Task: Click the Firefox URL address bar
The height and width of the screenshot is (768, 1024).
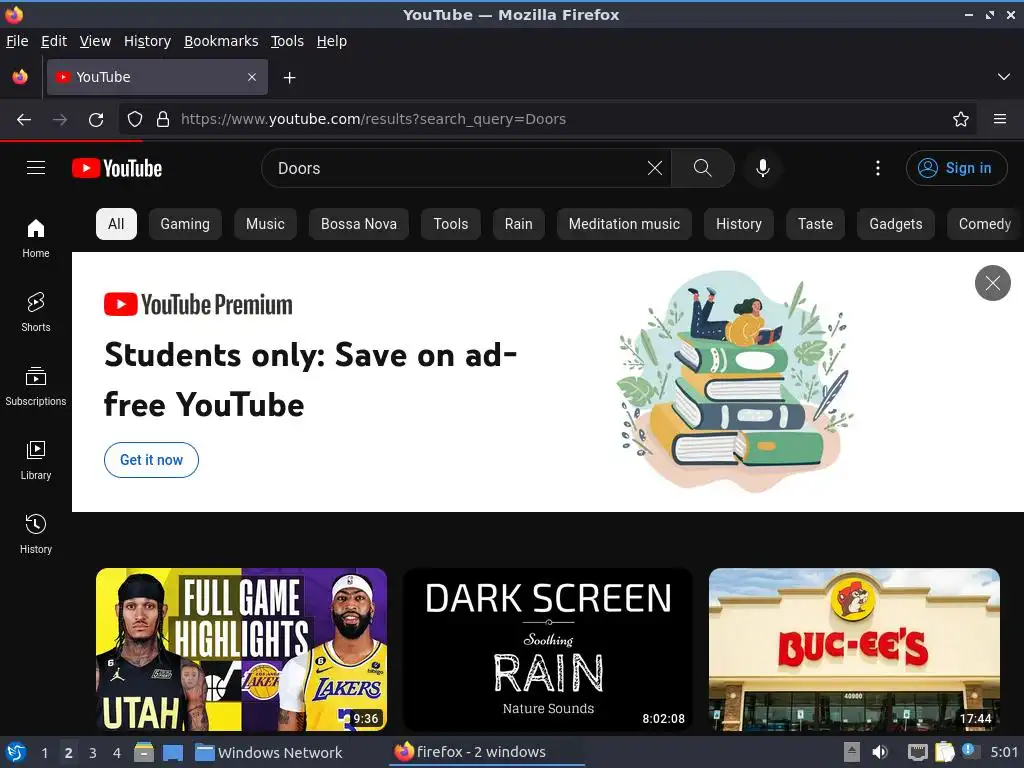Action: click(x=547, y=120)
